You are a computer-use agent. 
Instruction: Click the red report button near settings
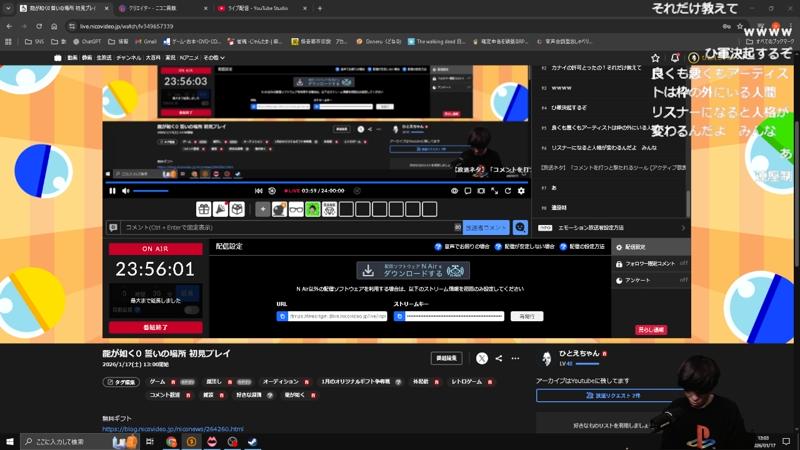coord(651,330)
